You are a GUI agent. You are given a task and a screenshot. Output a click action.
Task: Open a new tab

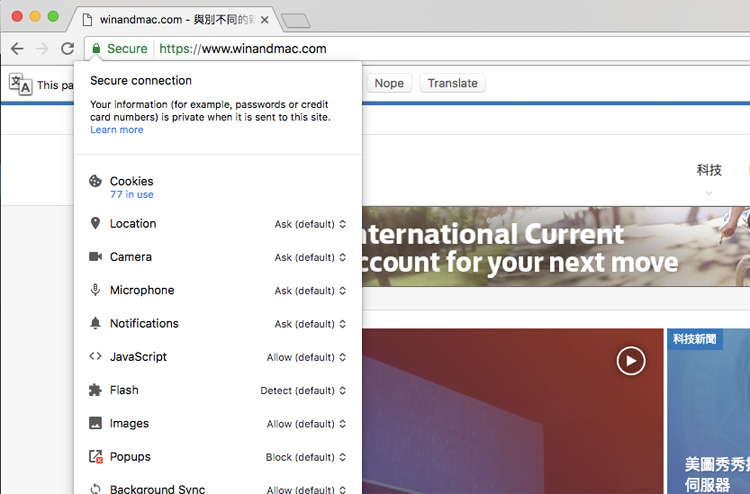tap(296, 20)
